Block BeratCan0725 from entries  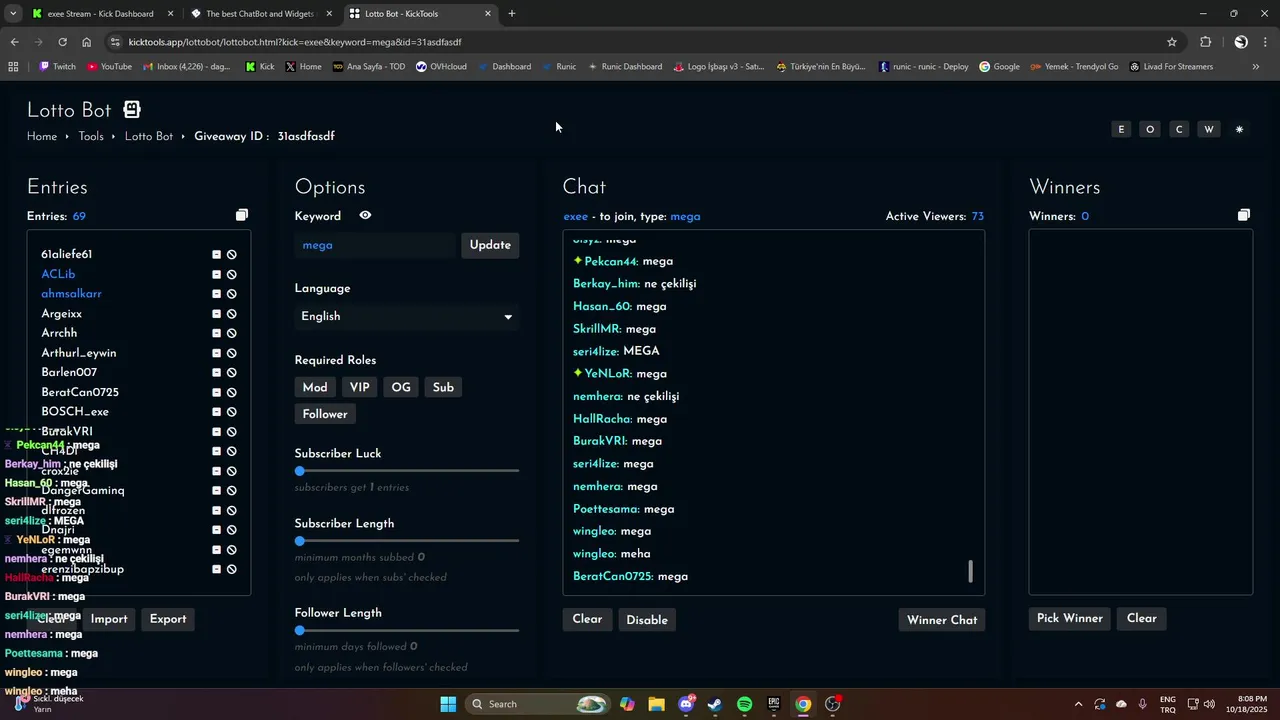click(232, 392)
